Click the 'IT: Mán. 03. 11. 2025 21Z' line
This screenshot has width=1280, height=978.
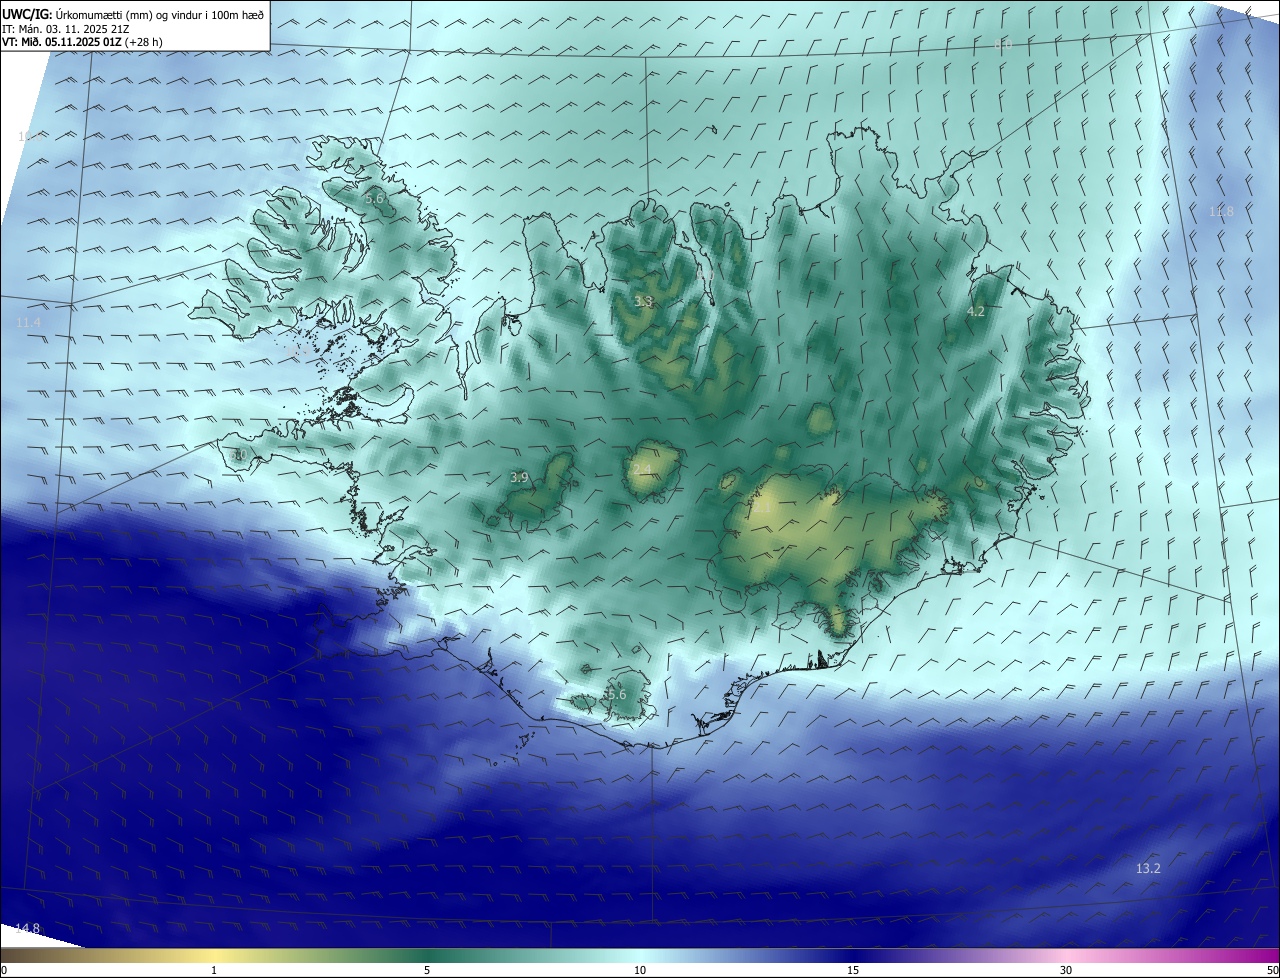(x=65, y=29)
